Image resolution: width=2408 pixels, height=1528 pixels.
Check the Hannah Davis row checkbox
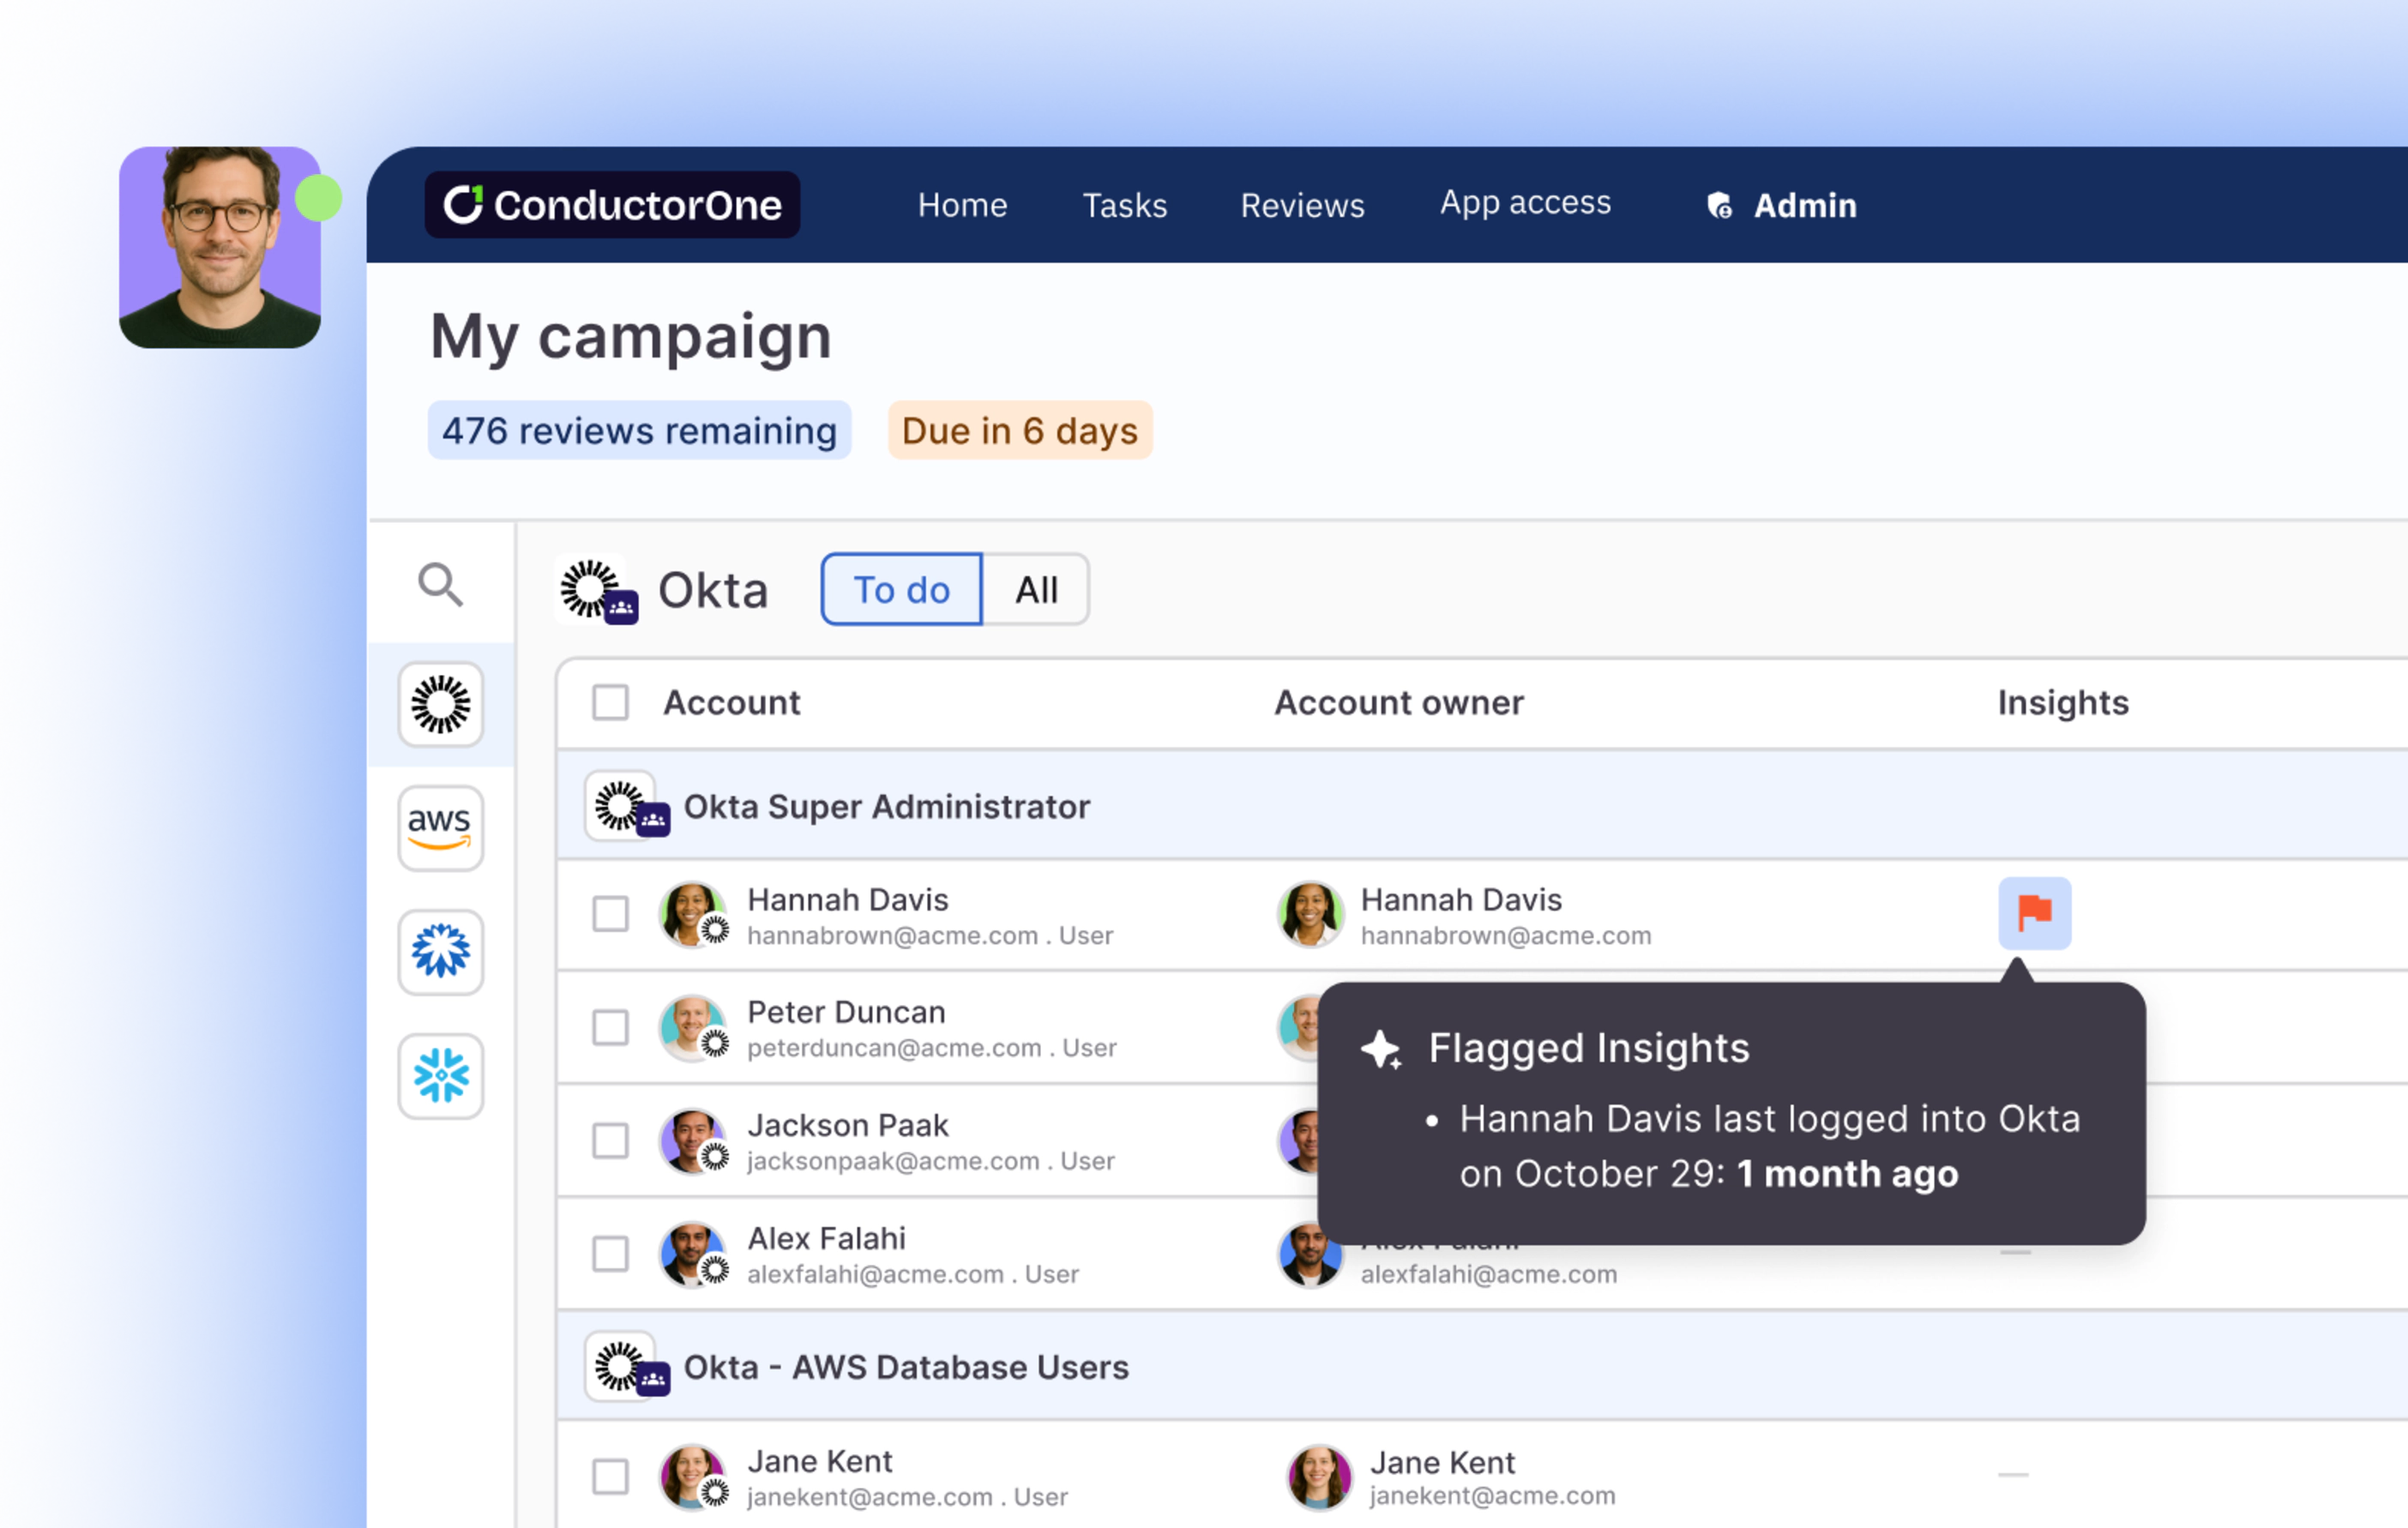click(x=610, y=913)
